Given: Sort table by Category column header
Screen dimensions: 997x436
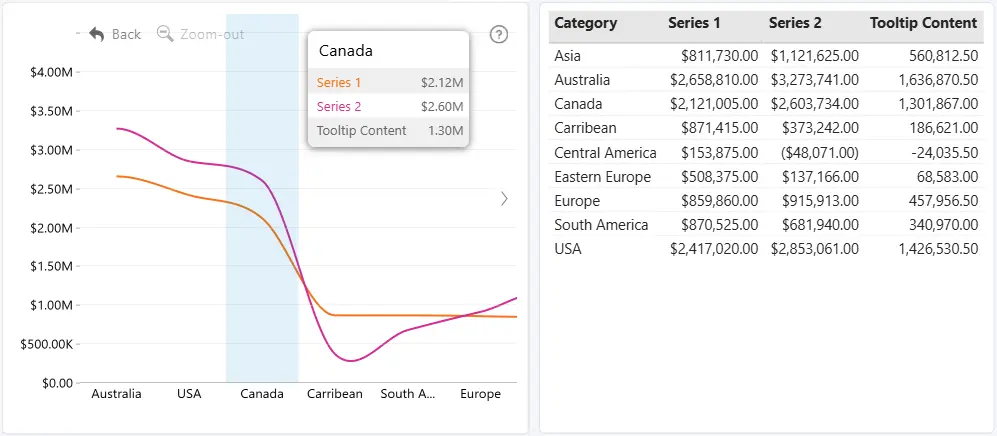Looking at the screenshot, I should (x=586, y=24).
